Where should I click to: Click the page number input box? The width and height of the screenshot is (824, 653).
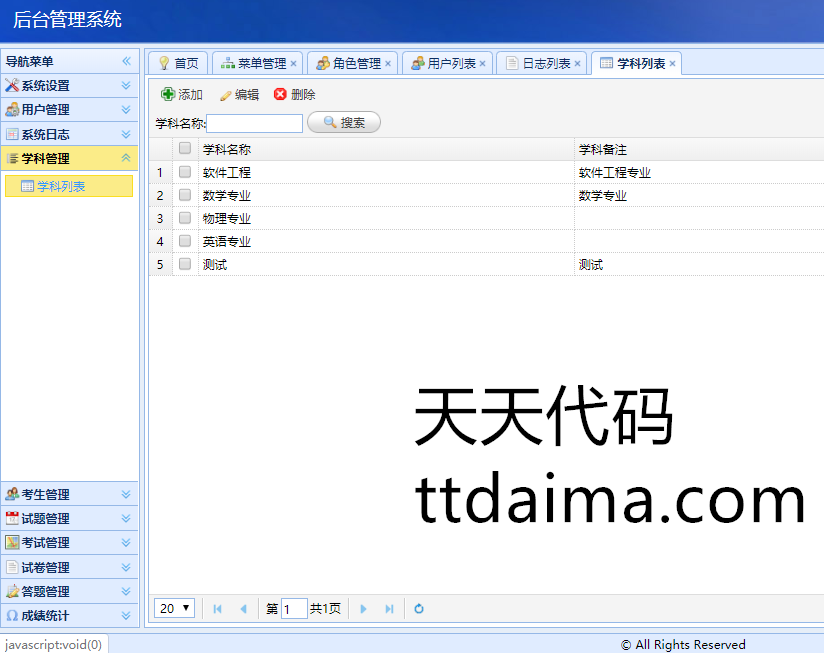pos(294,609)
